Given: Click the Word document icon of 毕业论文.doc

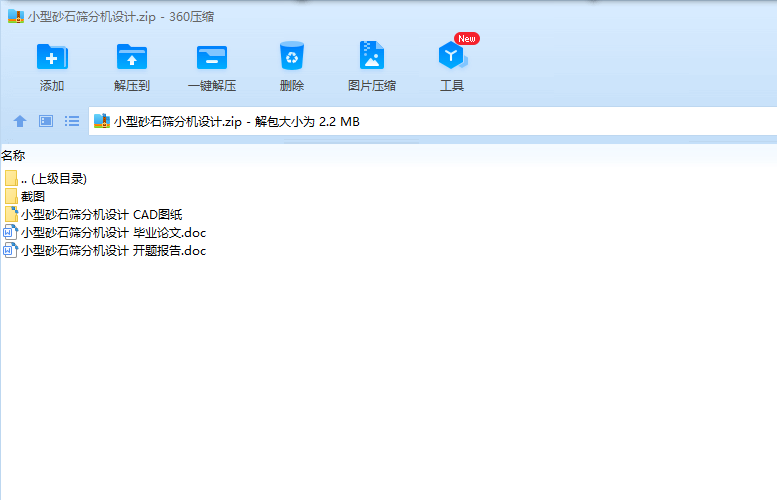Looking at the screenshot, I should coord(10,232).
